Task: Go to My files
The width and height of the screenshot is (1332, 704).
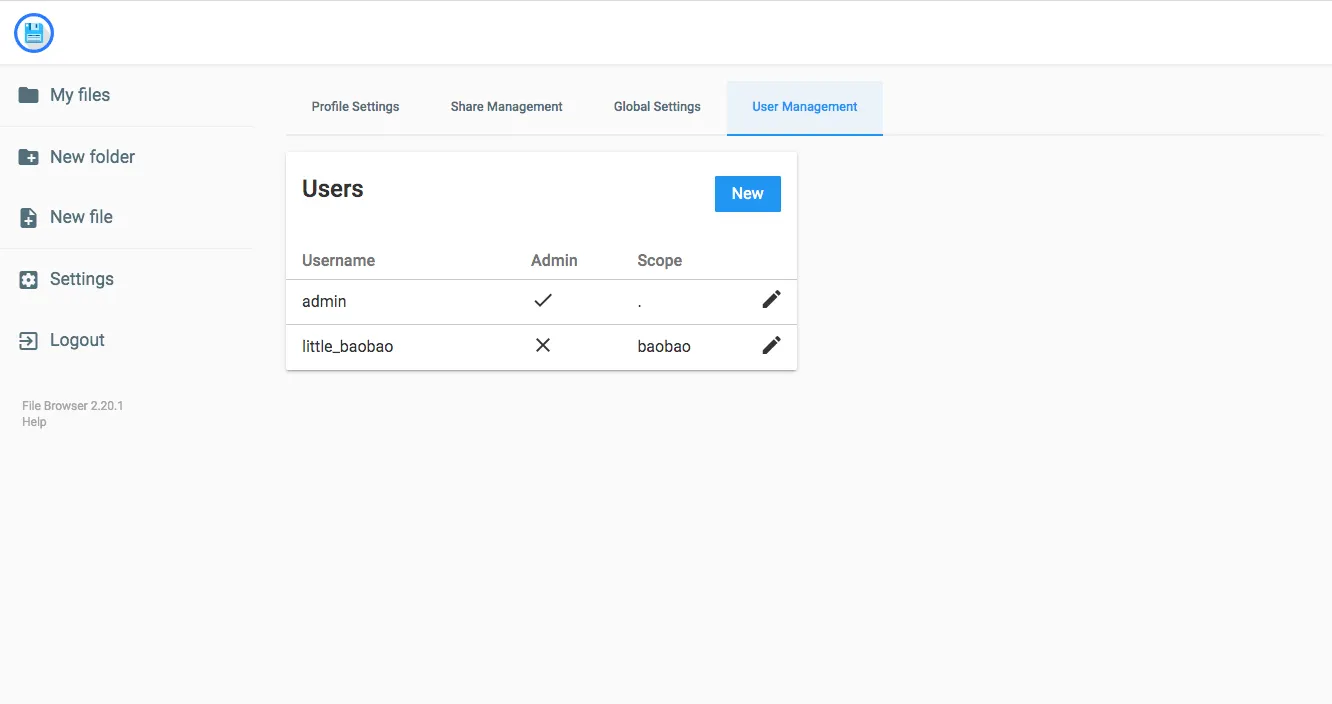Action: 80,95
